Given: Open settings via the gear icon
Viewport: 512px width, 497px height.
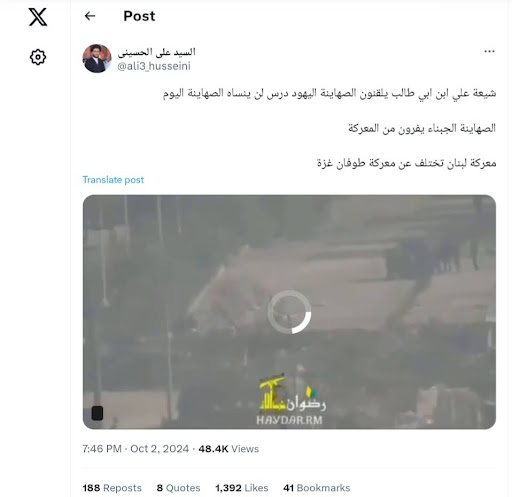Looking at the screenshot, I should 38,57.
